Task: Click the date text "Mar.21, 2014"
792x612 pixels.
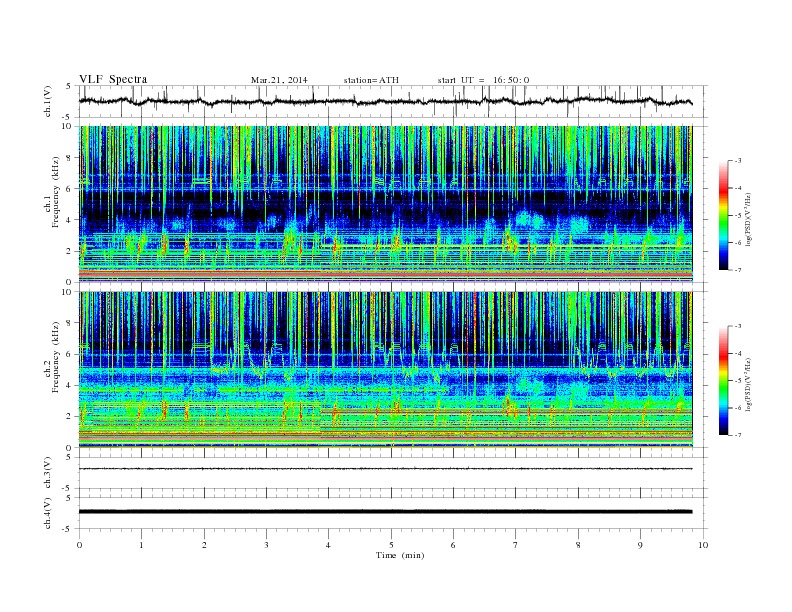Action: coord(279,80)
